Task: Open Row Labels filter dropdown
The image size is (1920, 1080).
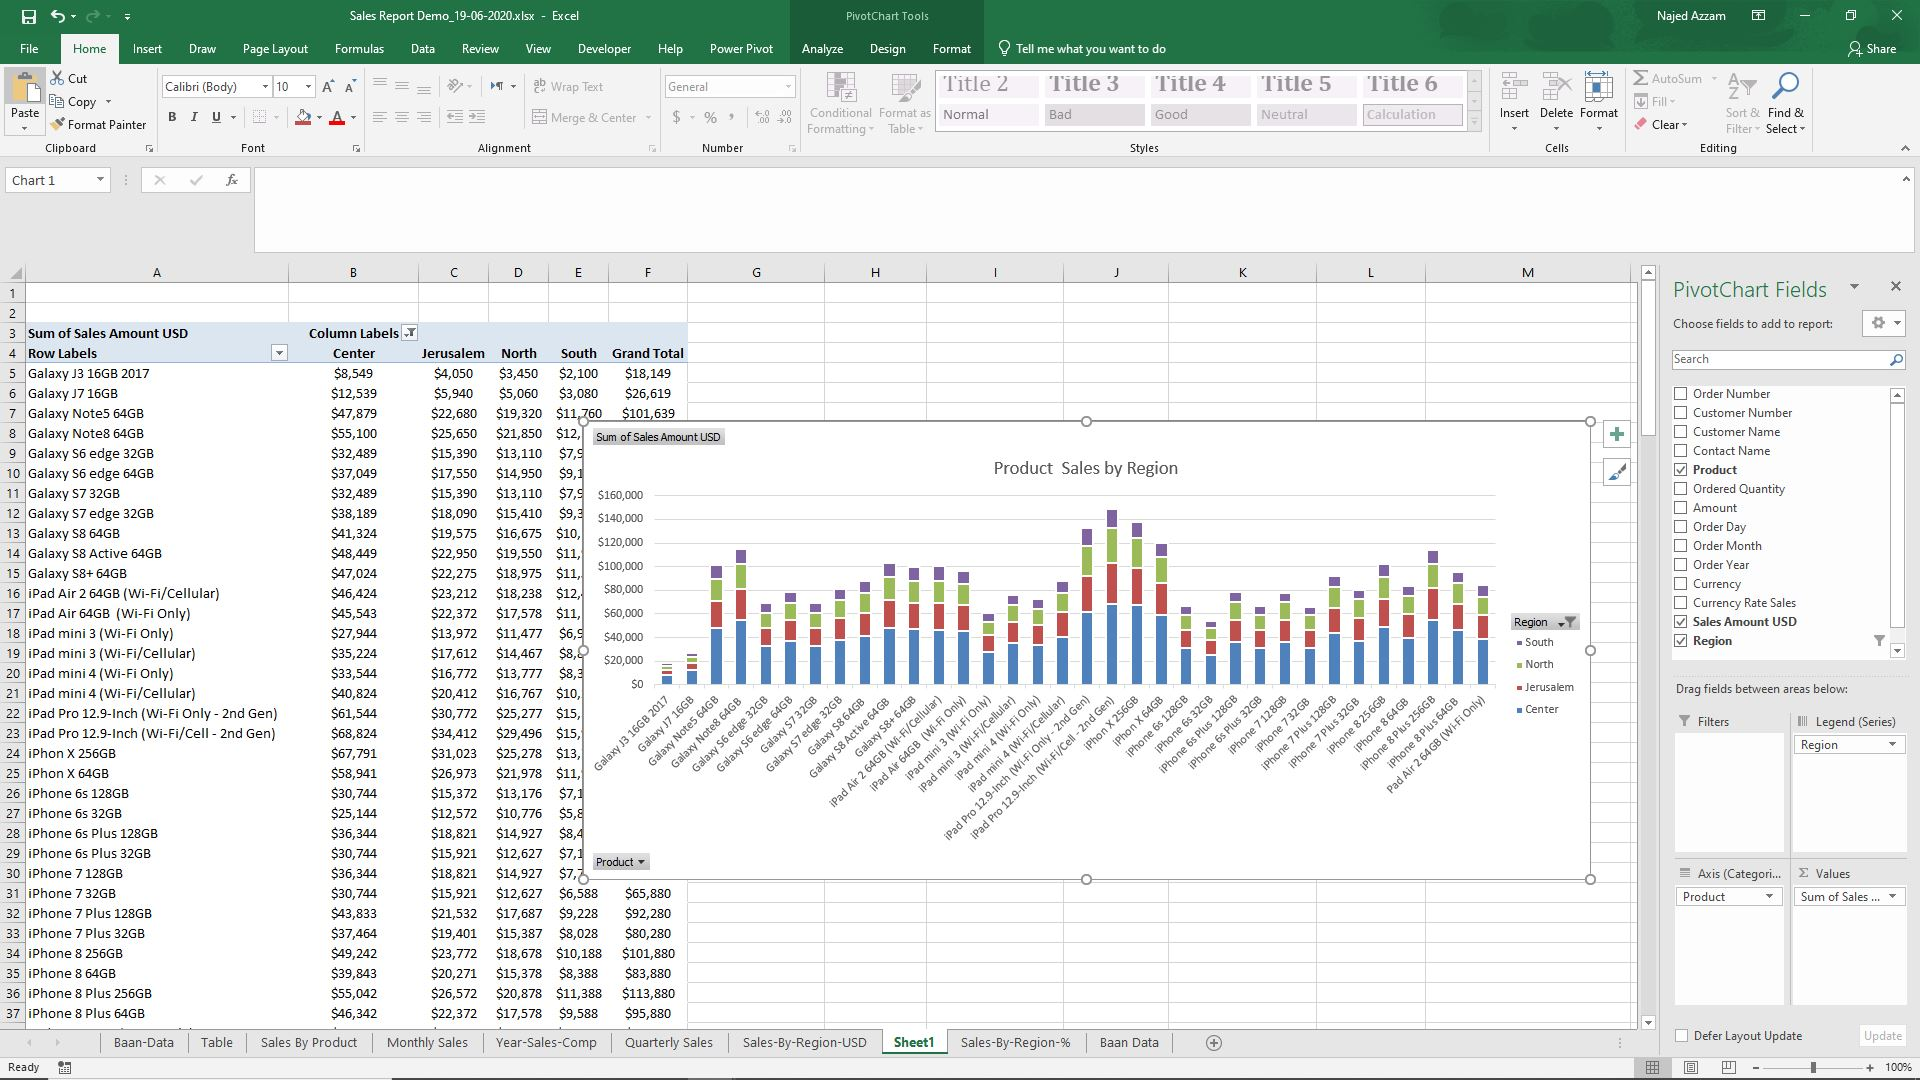Action: 279,353
